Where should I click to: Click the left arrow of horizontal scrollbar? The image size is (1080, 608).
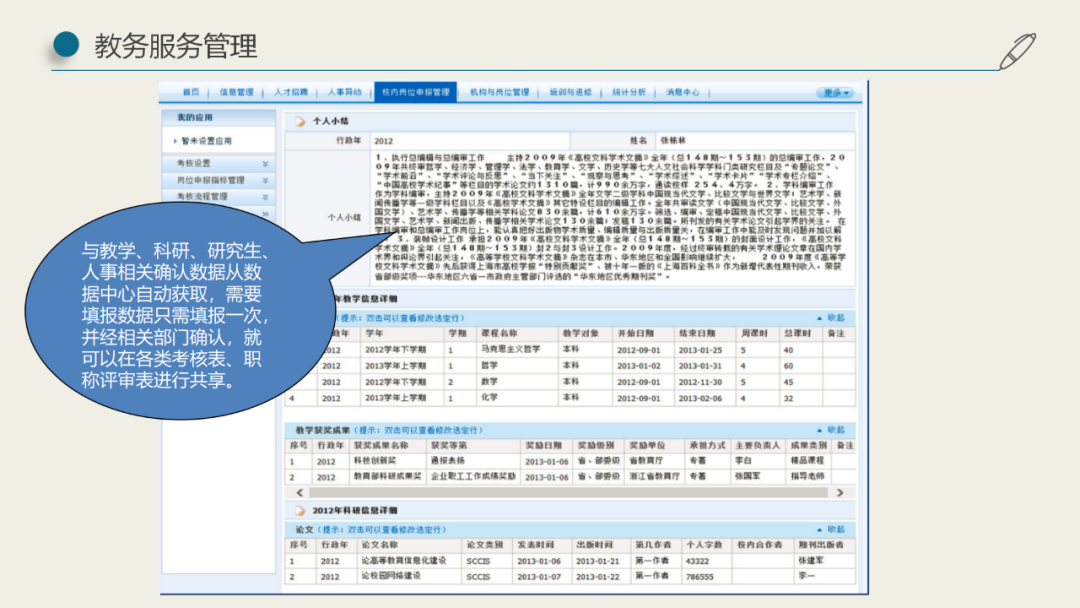299,493
